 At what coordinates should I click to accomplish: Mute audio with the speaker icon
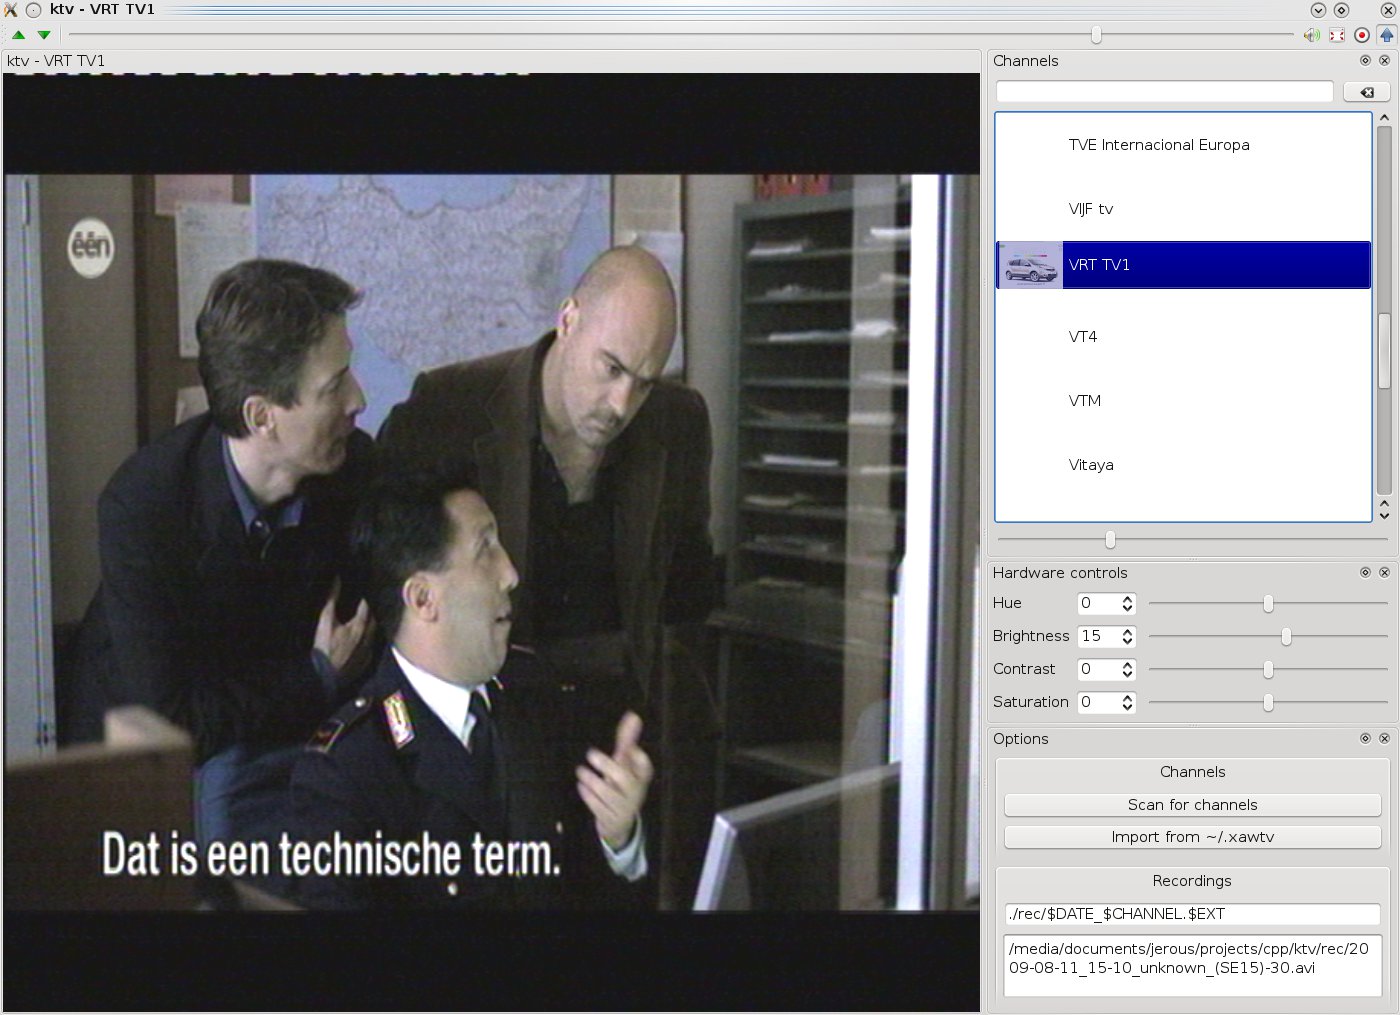[x=1312, y=35]
